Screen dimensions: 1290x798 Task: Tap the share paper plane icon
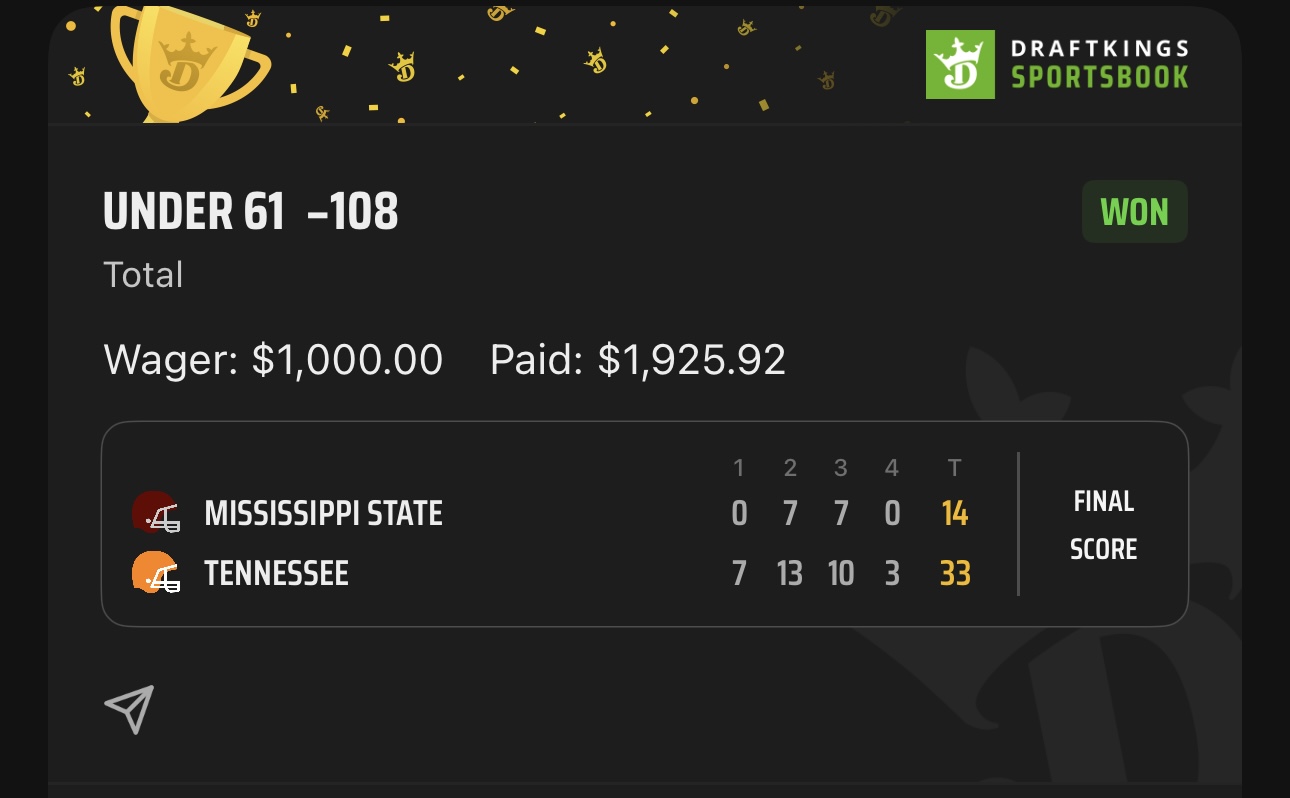(x=130, y=709)
